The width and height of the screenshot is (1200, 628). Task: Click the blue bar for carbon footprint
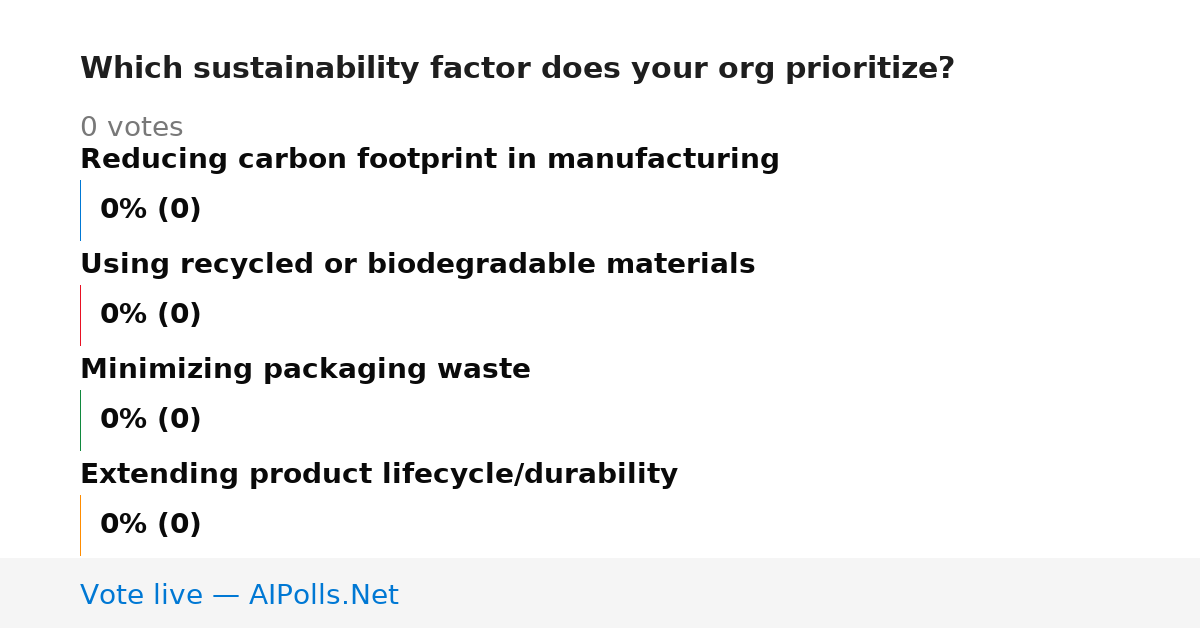click(81, 210)
